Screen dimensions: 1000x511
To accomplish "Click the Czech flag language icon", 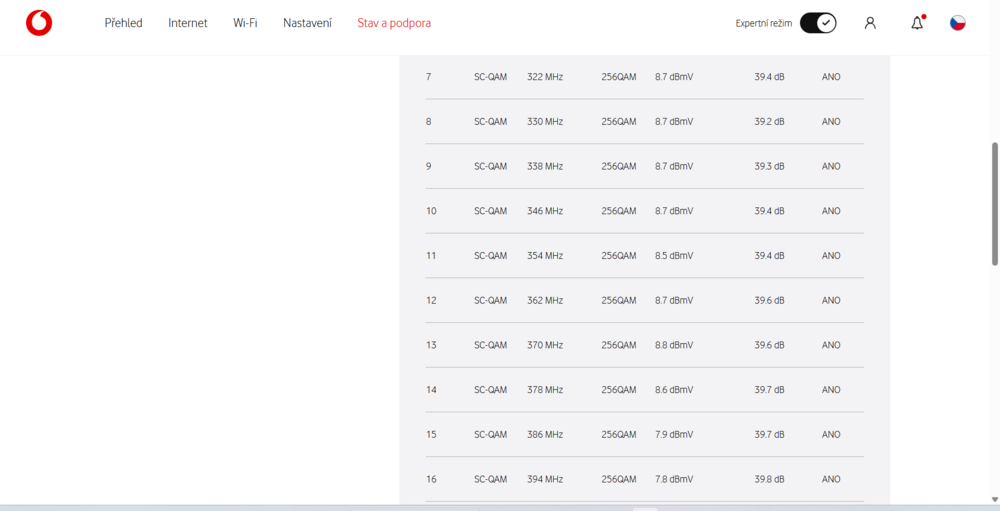I will 957,23.
